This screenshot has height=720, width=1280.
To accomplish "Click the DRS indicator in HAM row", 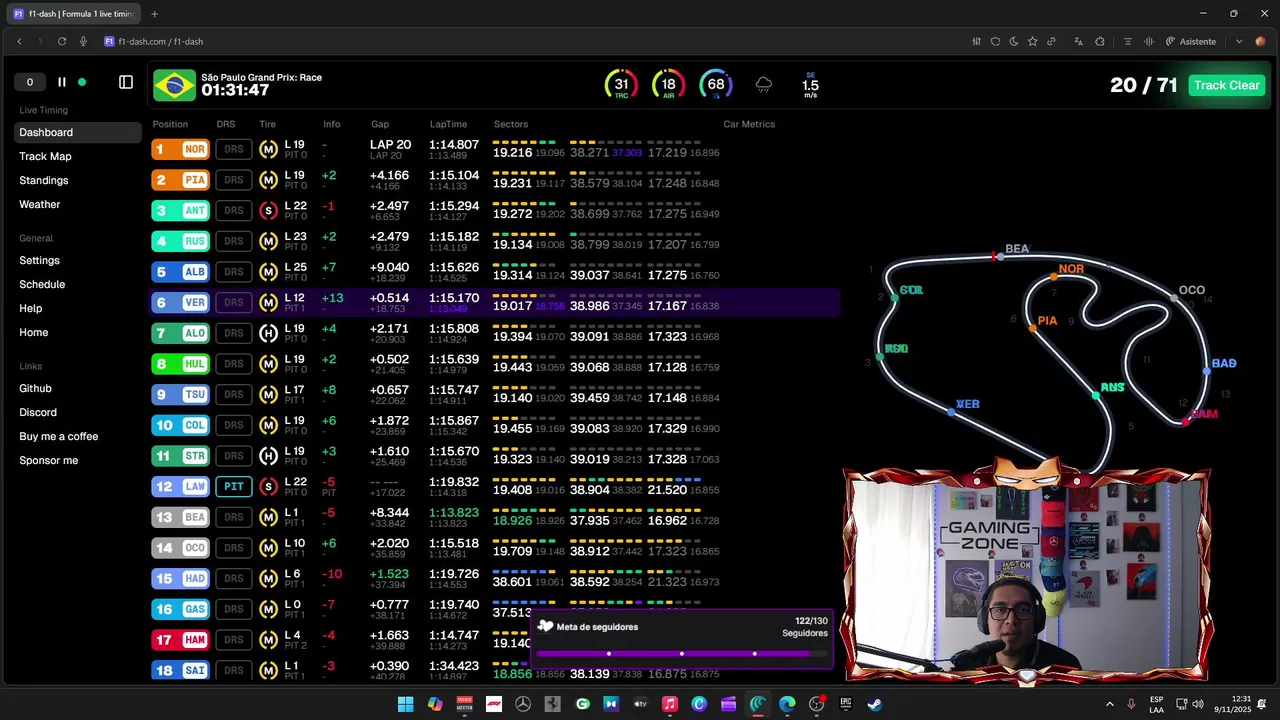I will [234, 640].
